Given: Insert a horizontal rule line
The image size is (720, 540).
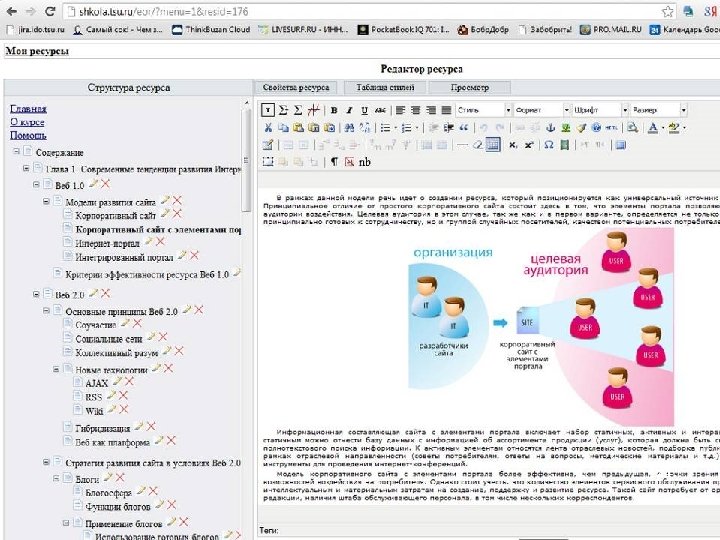Looking at the screenshot, I should (462, 145).
